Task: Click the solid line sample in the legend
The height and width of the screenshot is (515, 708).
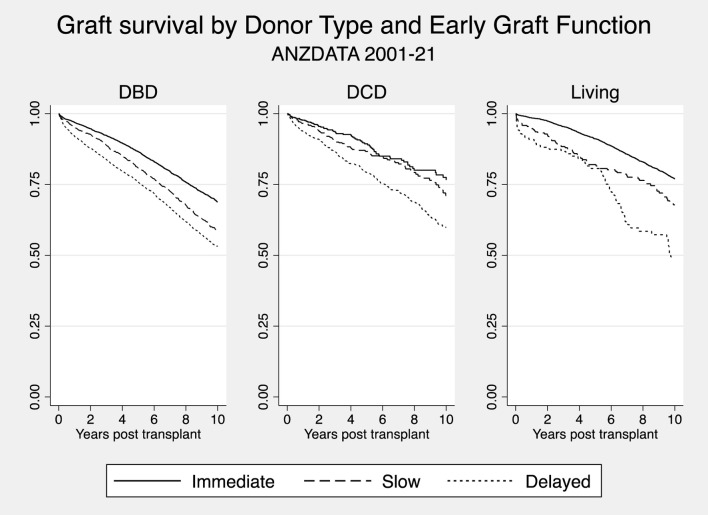Action: [147, 482]
